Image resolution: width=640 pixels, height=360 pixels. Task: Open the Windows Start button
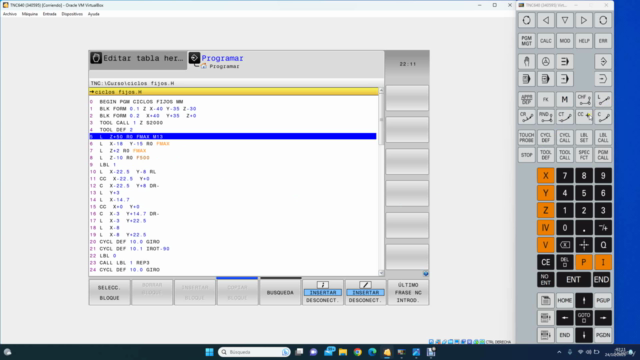(x=209, y=352)
